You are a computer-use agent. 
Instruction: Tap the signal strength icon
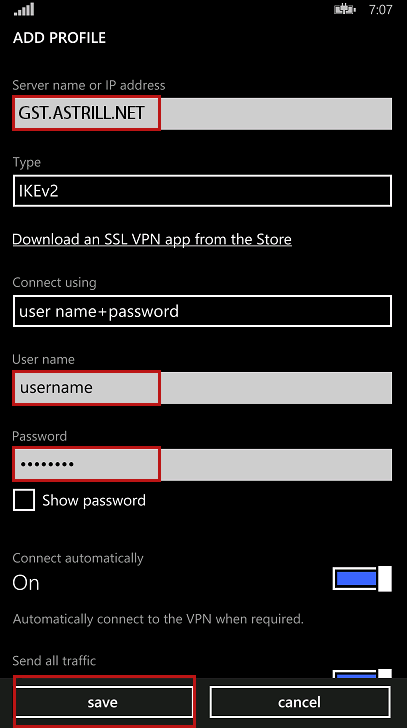point(24,9)
